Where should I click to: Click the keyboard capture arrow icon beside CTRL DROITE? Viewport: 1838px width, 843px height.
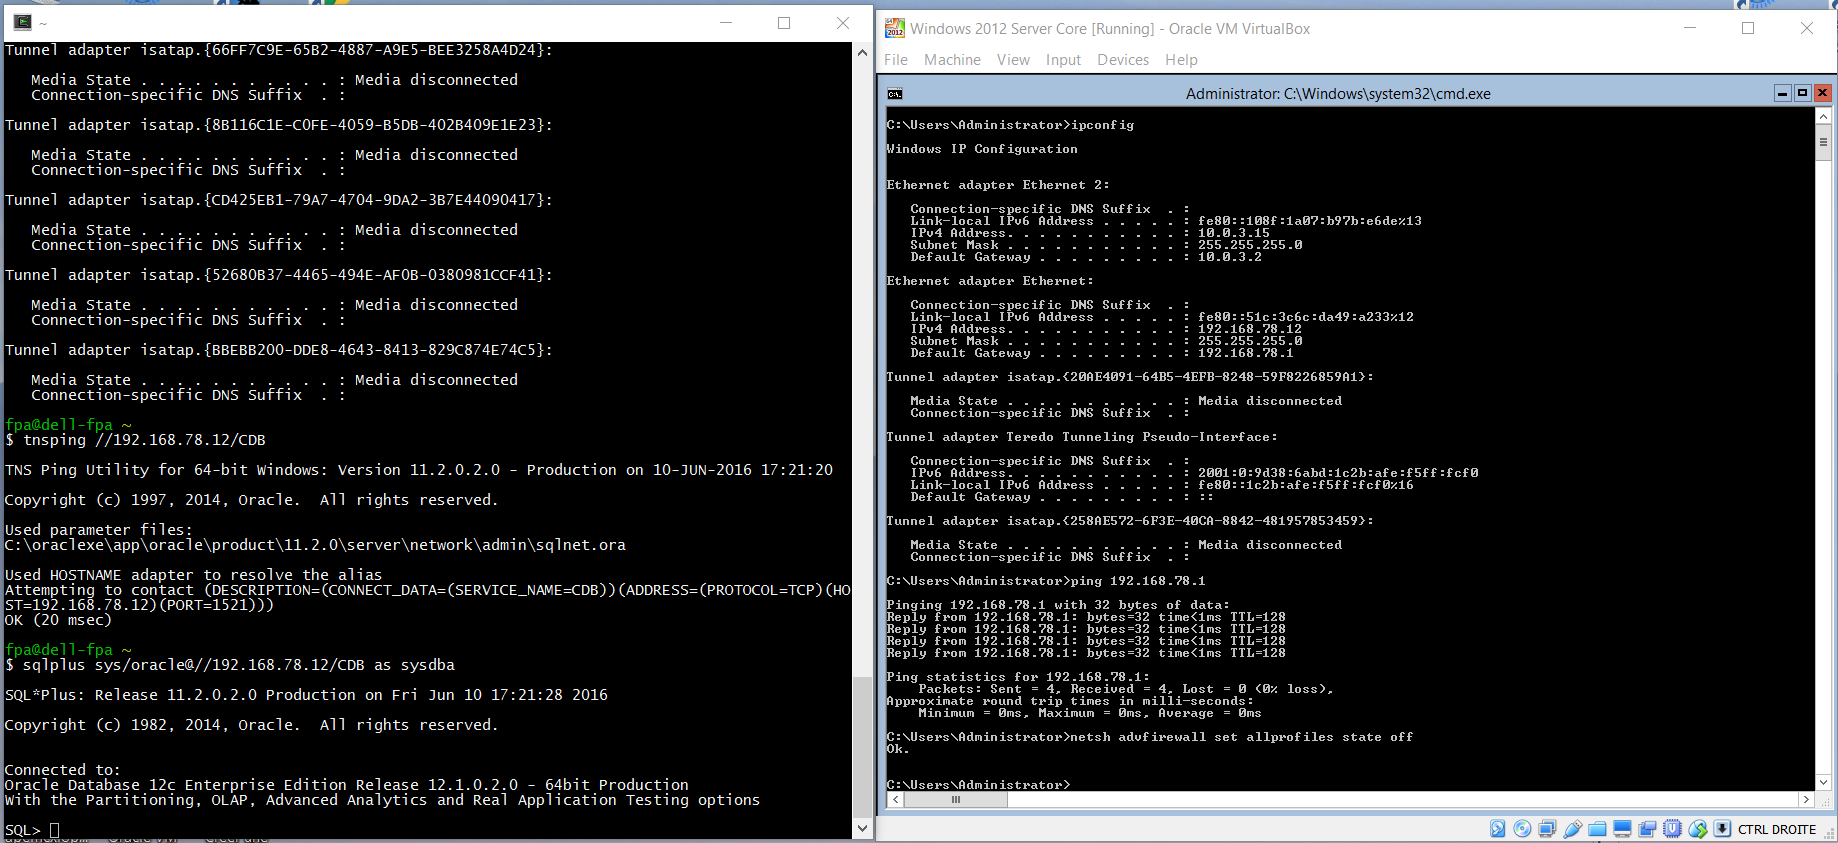click(1722, 829)
